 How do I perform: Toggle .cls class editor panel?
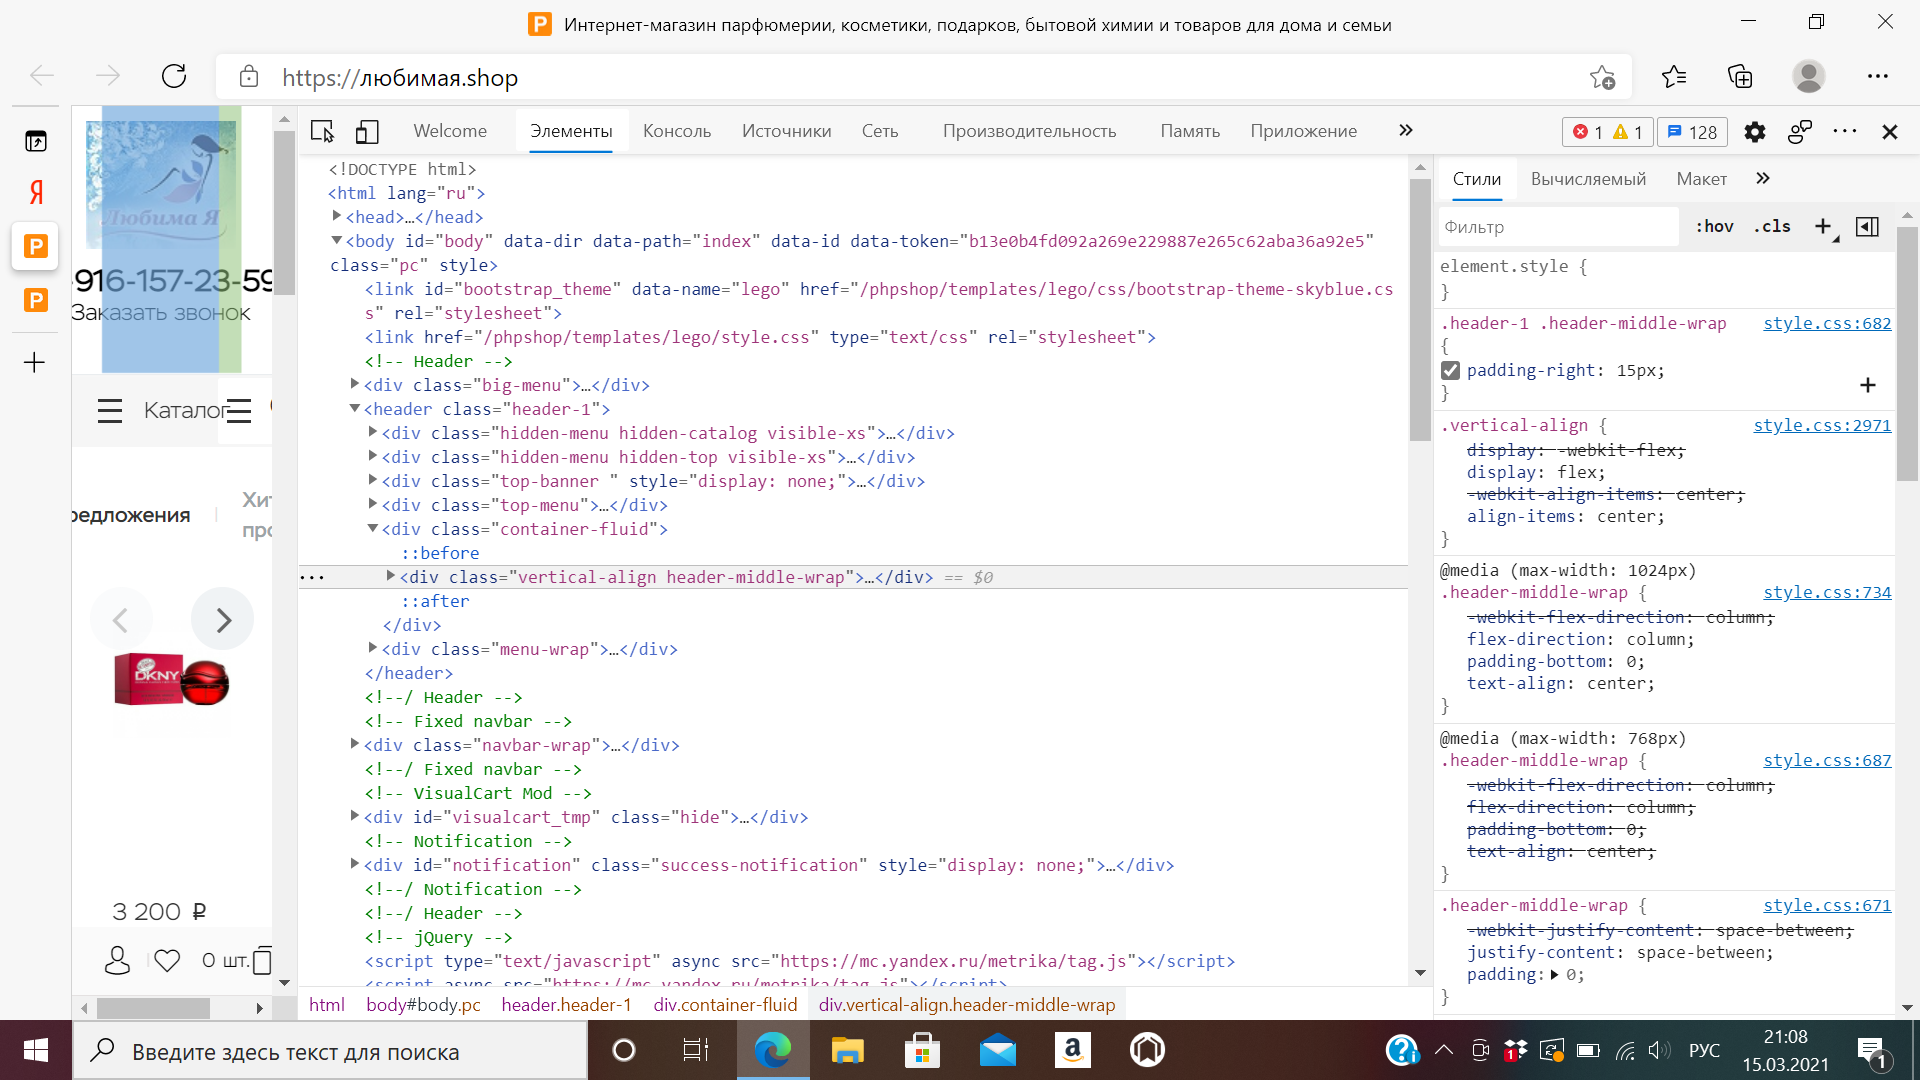coord(1772,227)
